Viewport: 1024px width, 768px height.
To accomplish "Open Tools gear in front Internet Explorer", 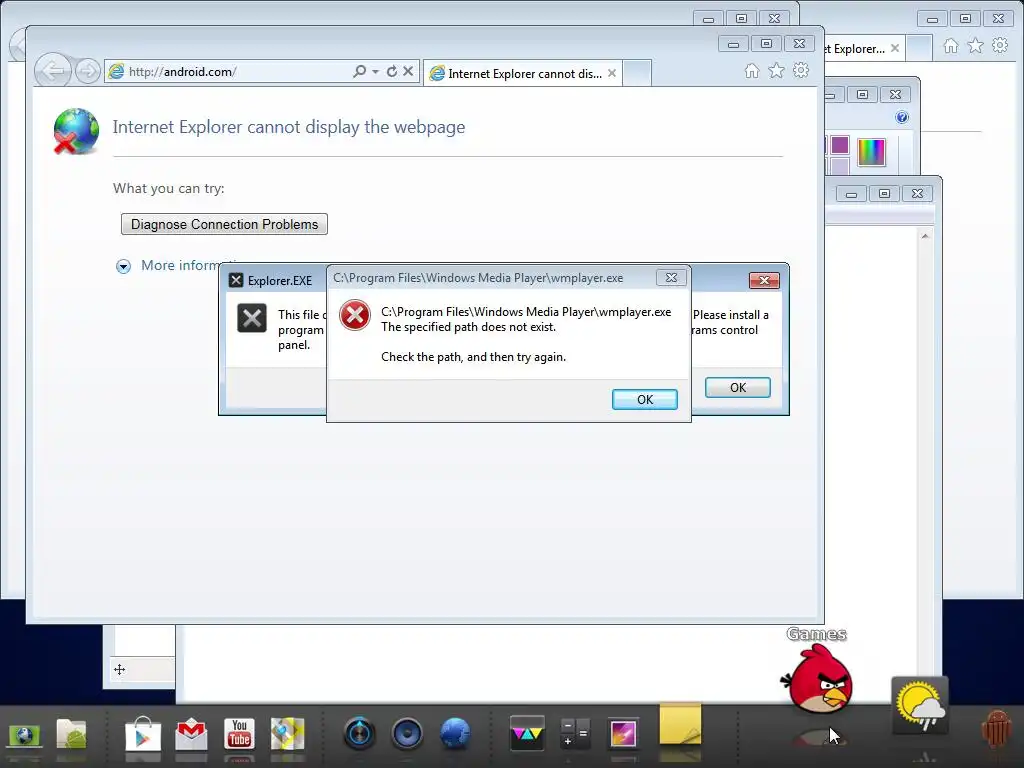I will point(801,71).
